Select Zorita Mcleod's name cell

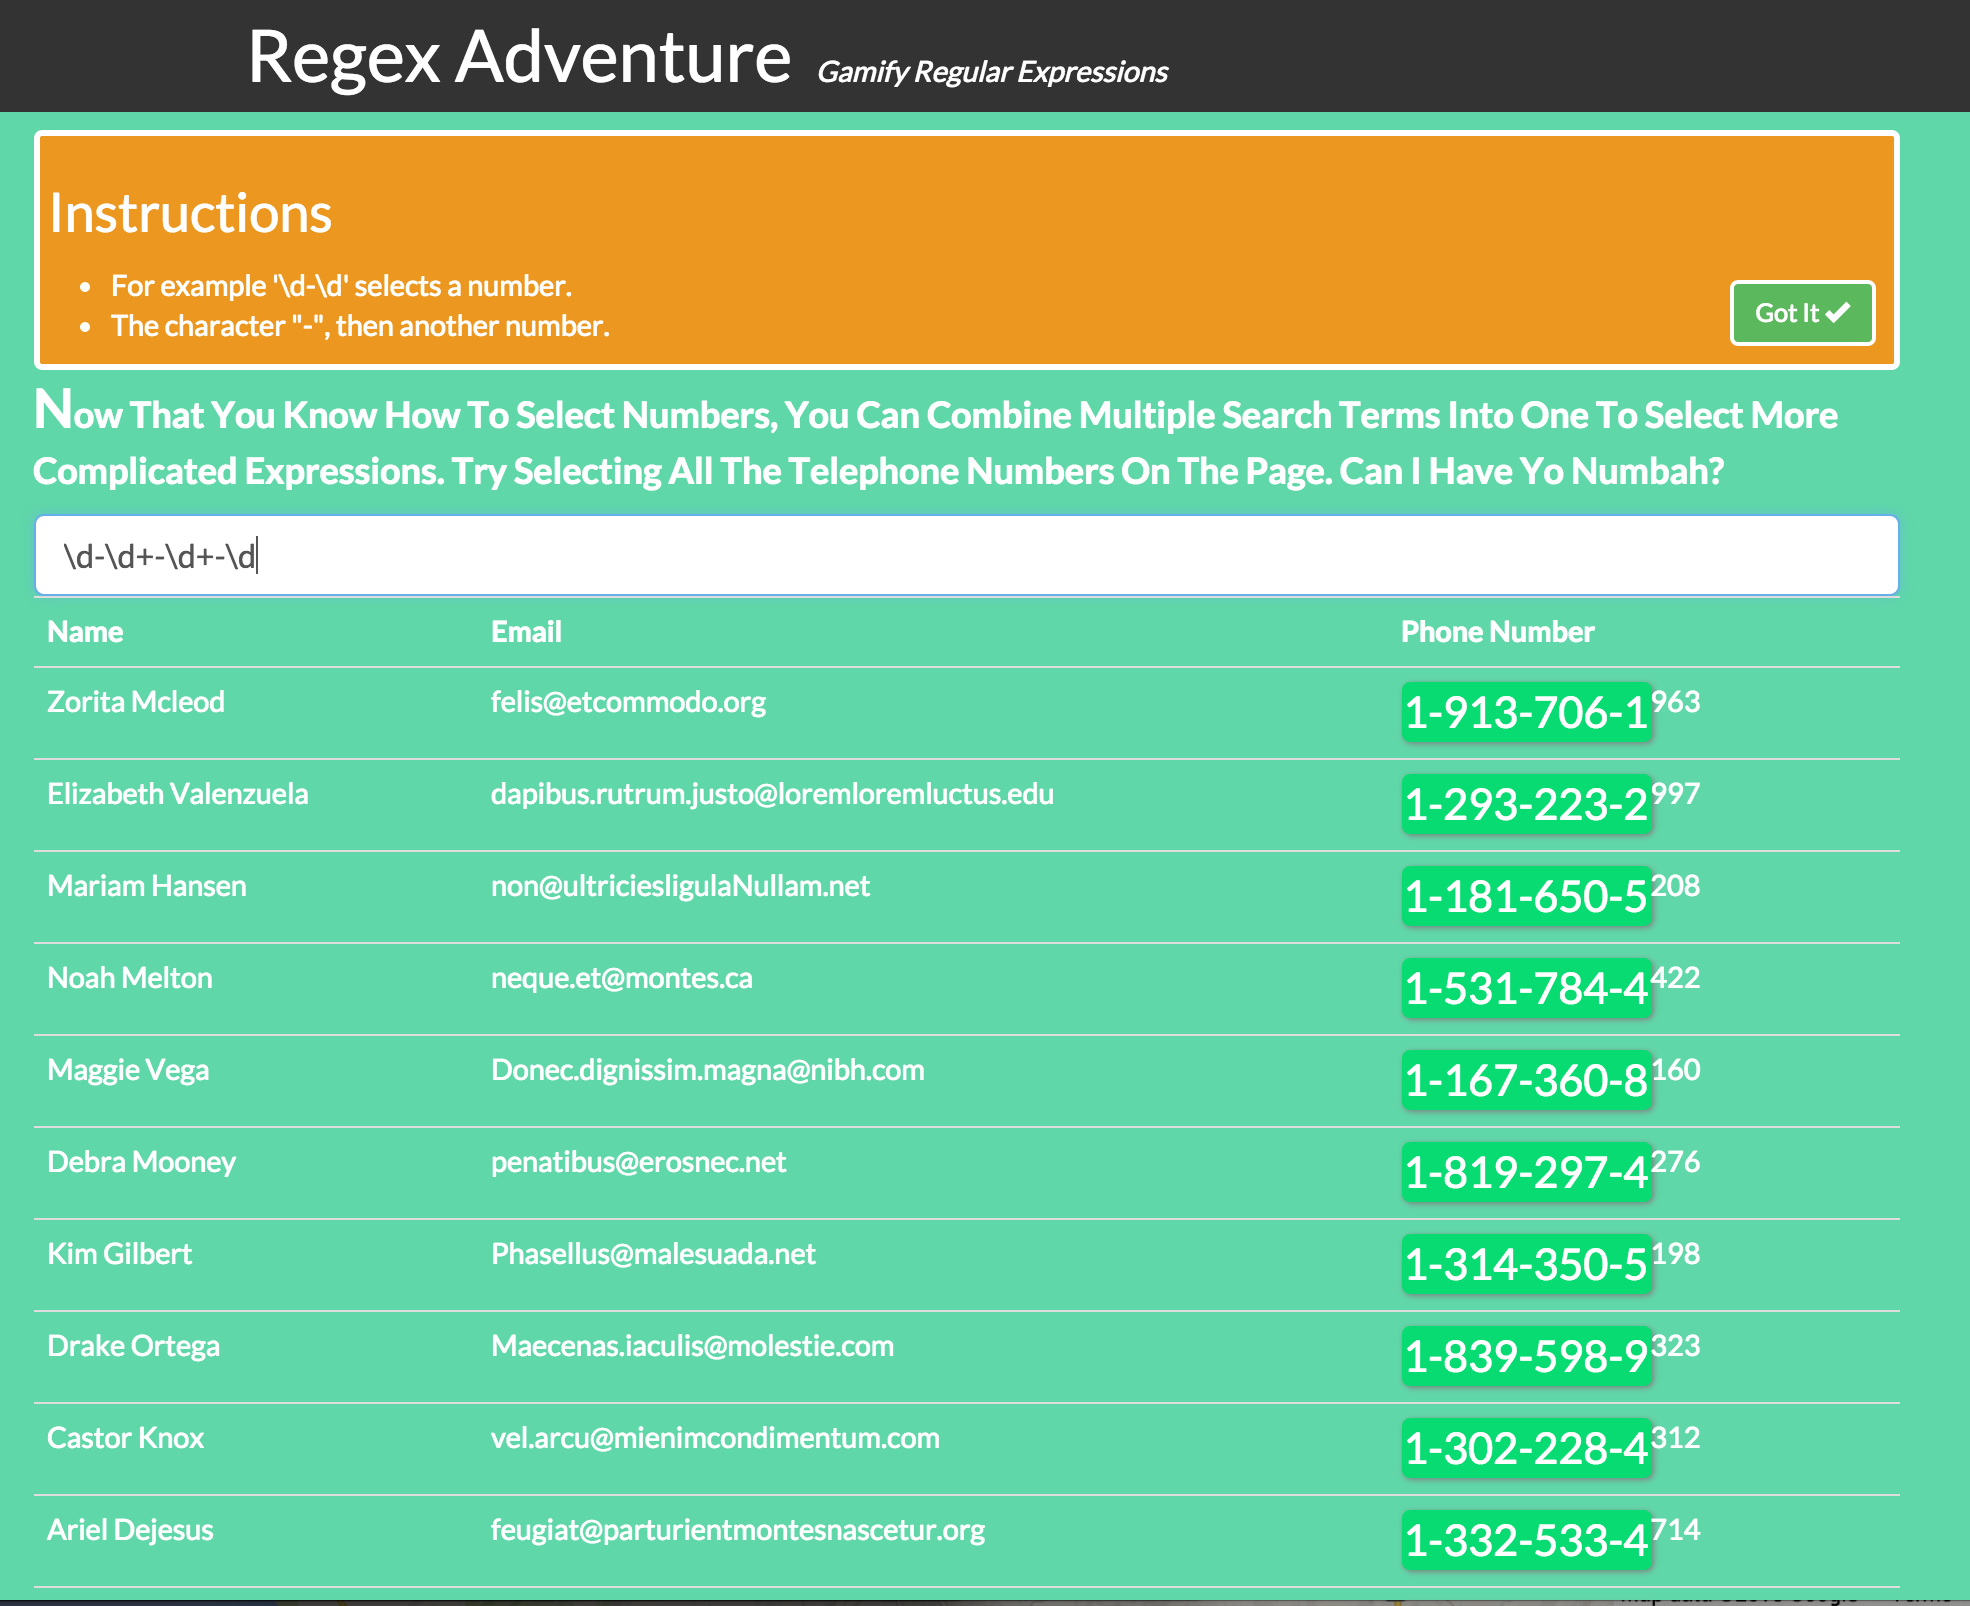(x=136, y=702)
